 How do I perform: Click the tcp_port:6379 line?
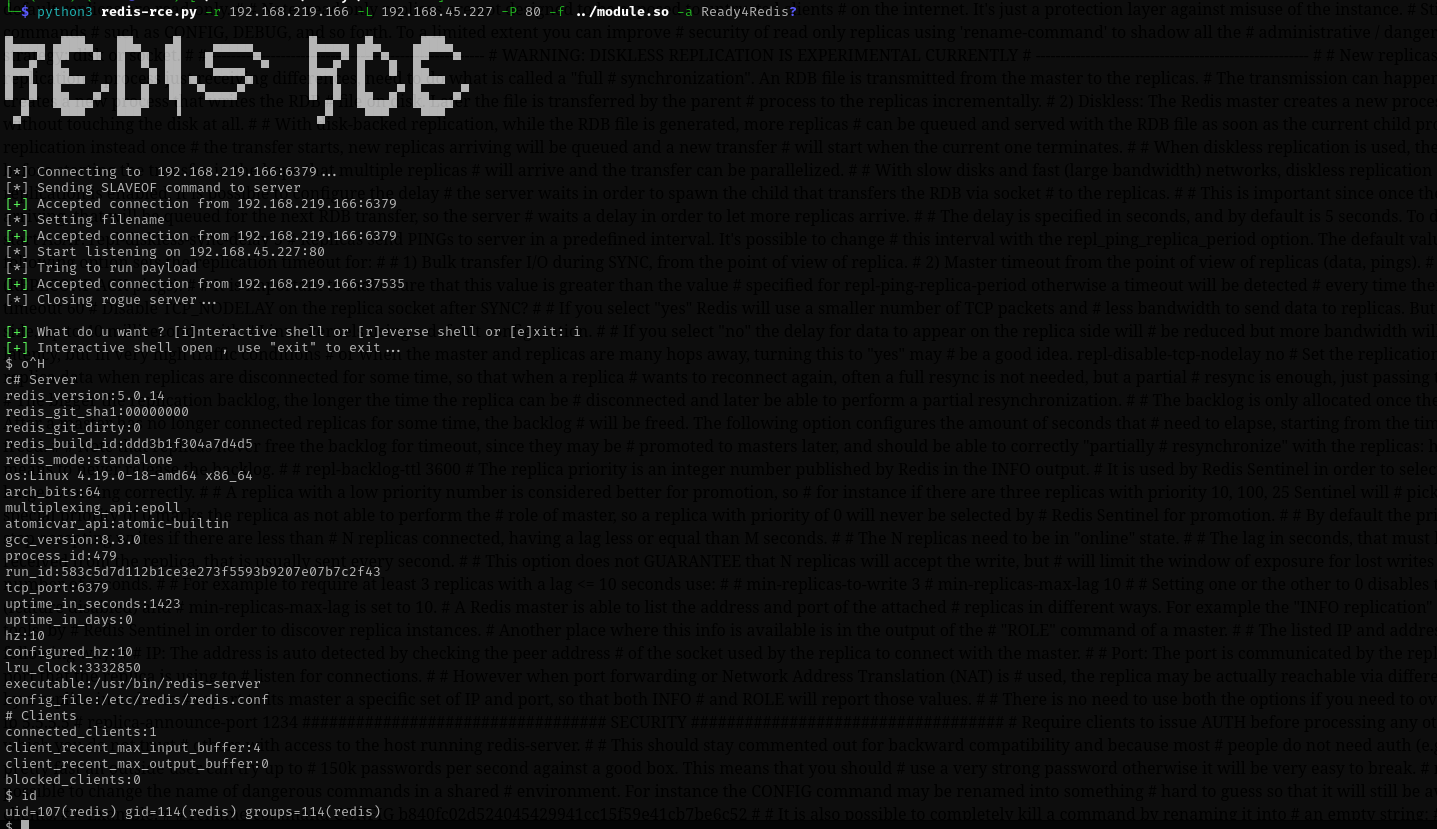[x=57, y=588]
